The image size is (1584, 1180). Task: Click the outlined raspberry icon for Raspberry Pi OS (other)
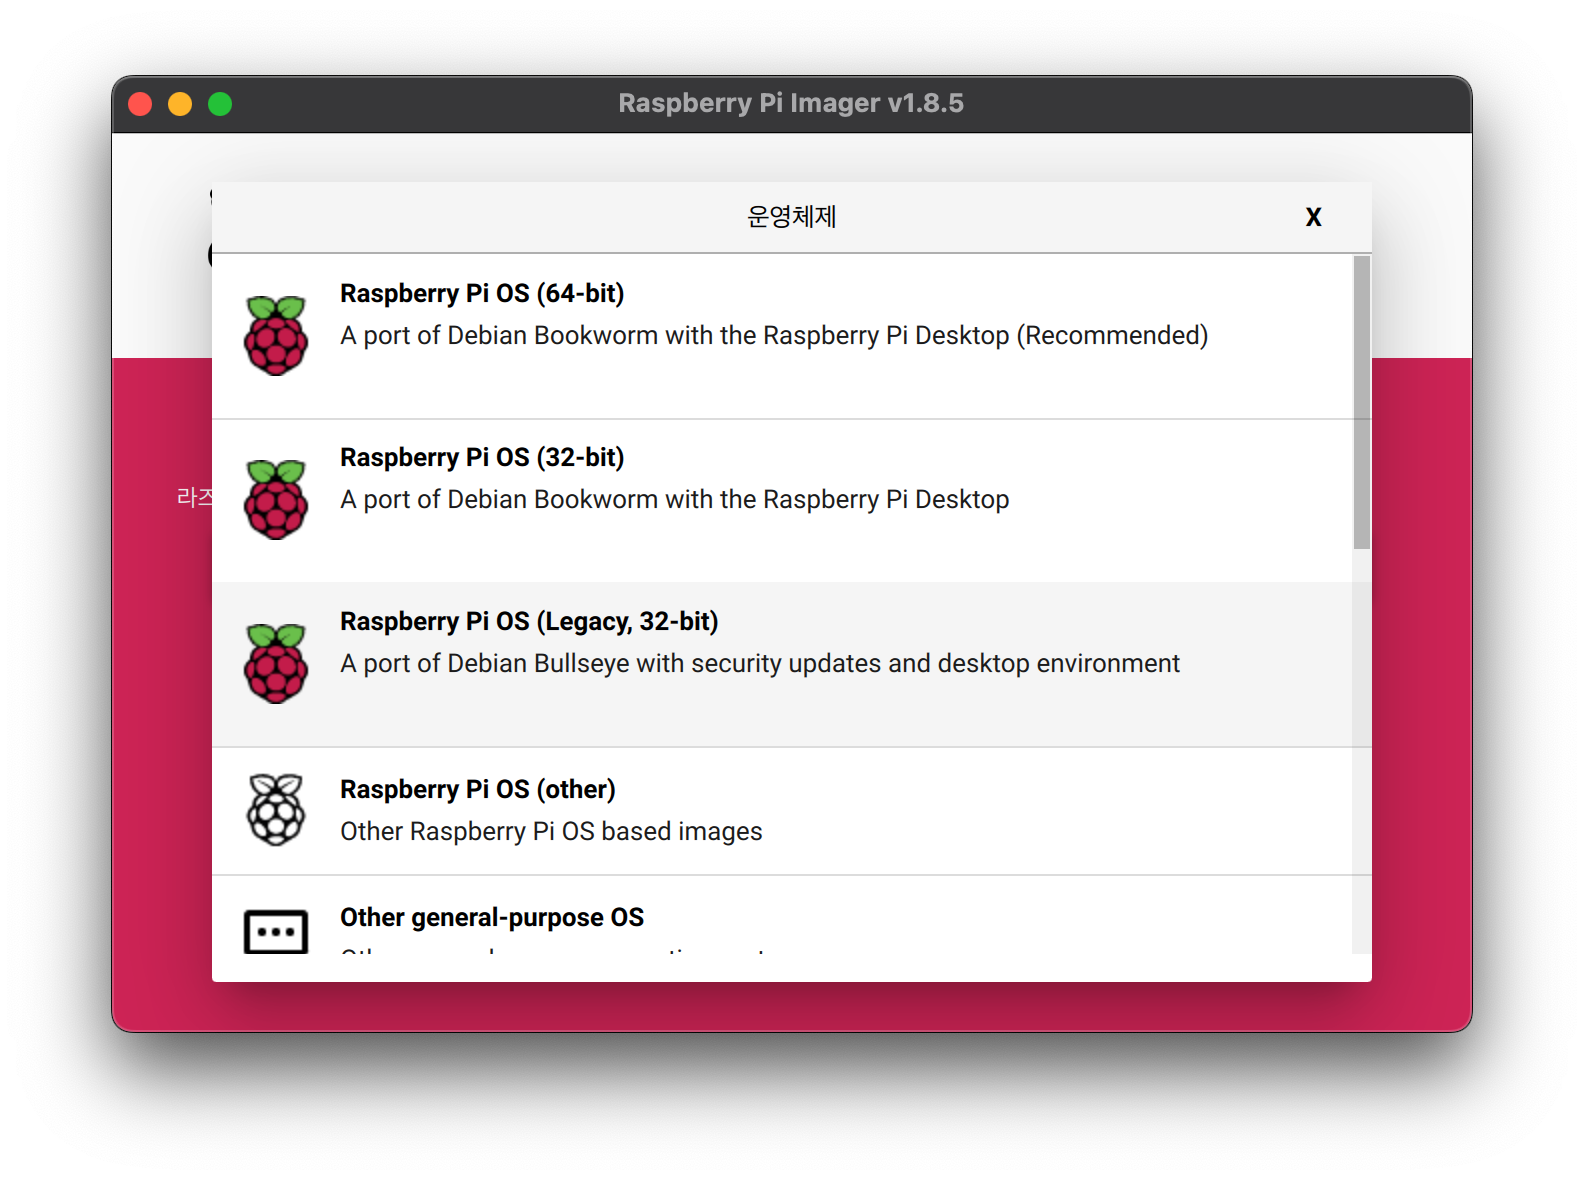click(x=276, y=809)
